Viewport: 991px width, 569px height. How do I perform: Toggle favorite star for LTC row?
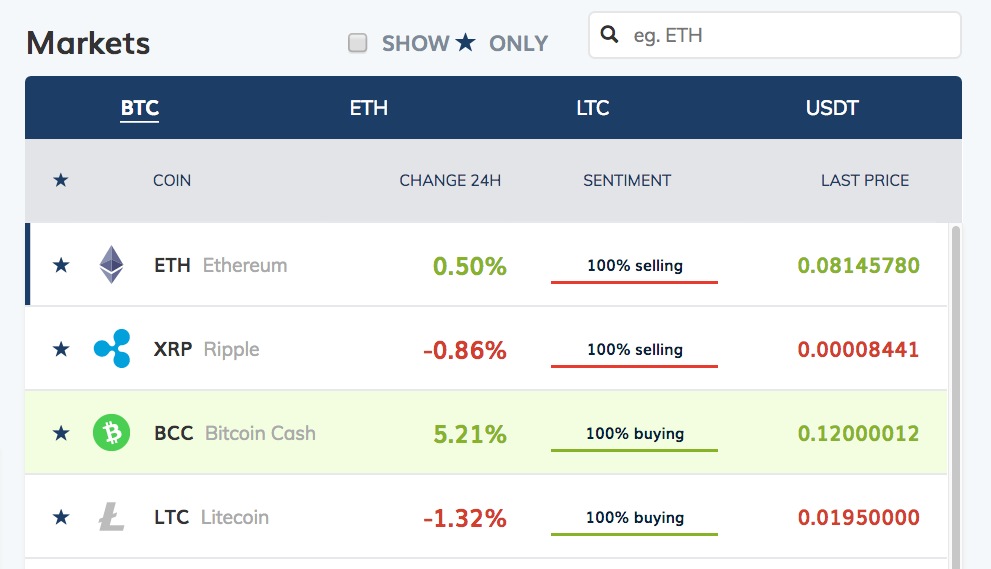(x=61, y=517)
